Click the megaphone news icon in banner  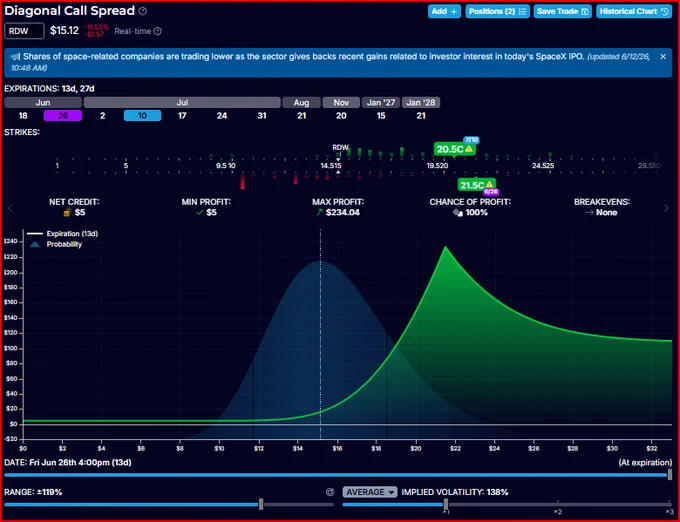pos(15,56)
